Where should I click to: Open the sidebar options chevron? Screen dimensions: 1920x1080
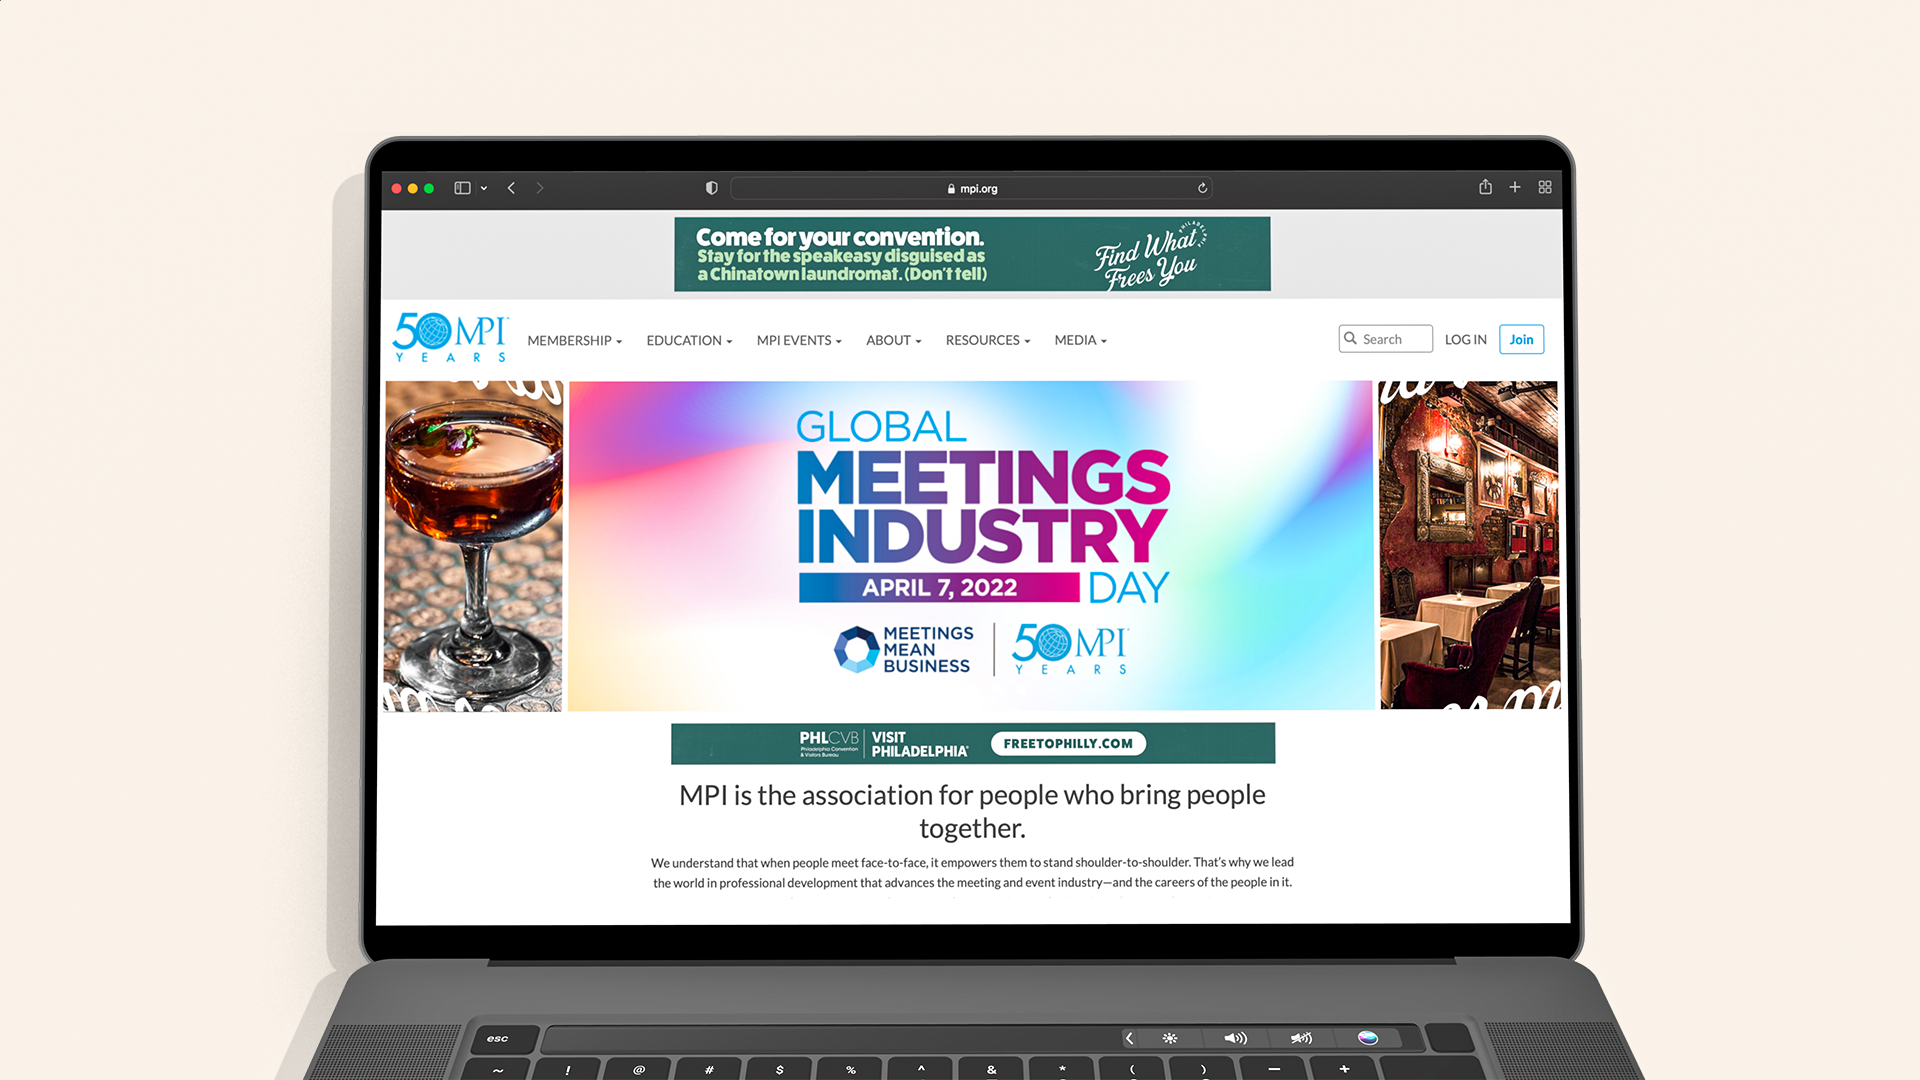point(484,188)
